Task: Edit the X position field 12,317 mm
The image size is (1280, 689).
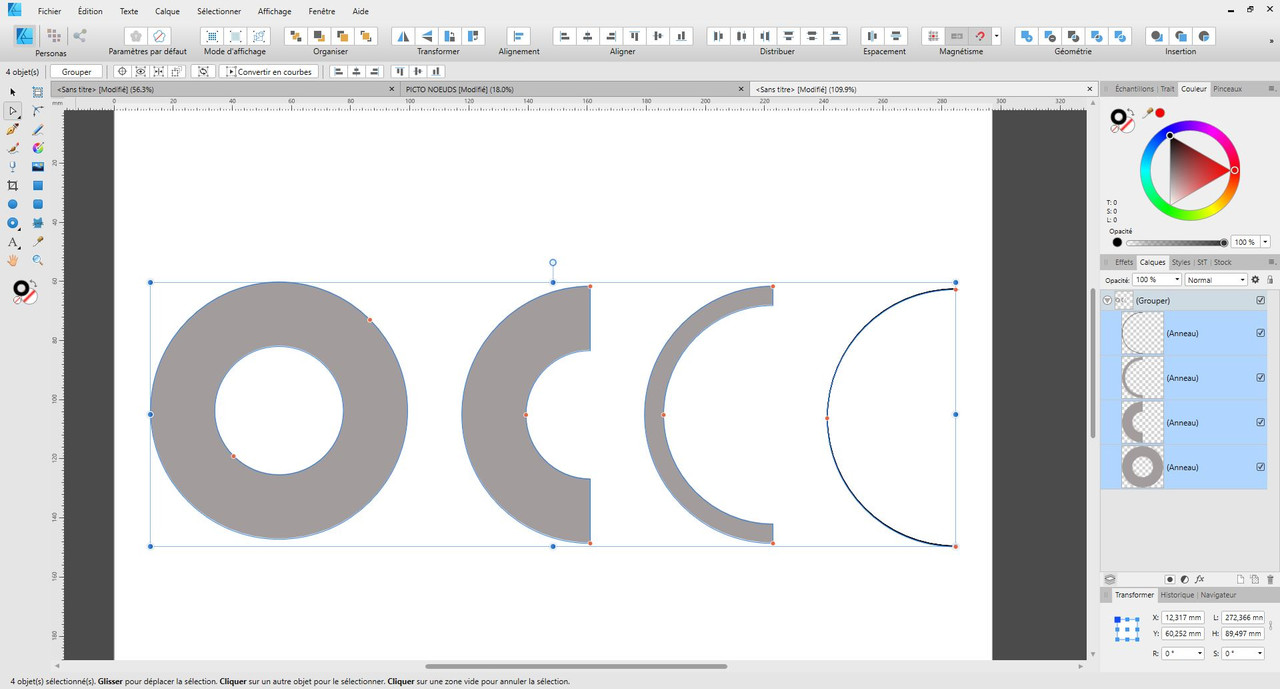Action: [1181, 618]
